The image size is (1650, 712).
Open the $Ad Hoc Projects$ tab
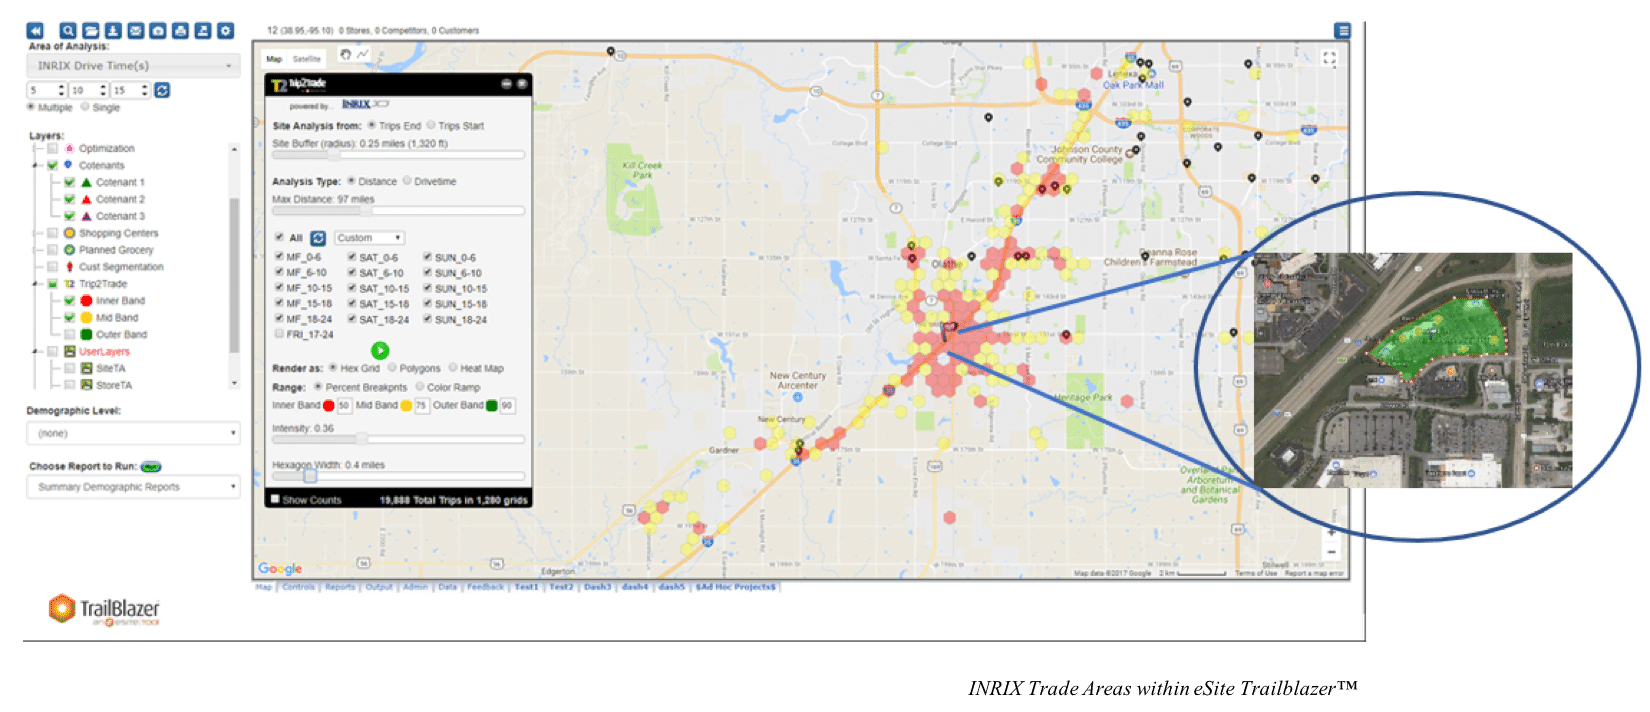pyautogui.click(x=736, y=587)
